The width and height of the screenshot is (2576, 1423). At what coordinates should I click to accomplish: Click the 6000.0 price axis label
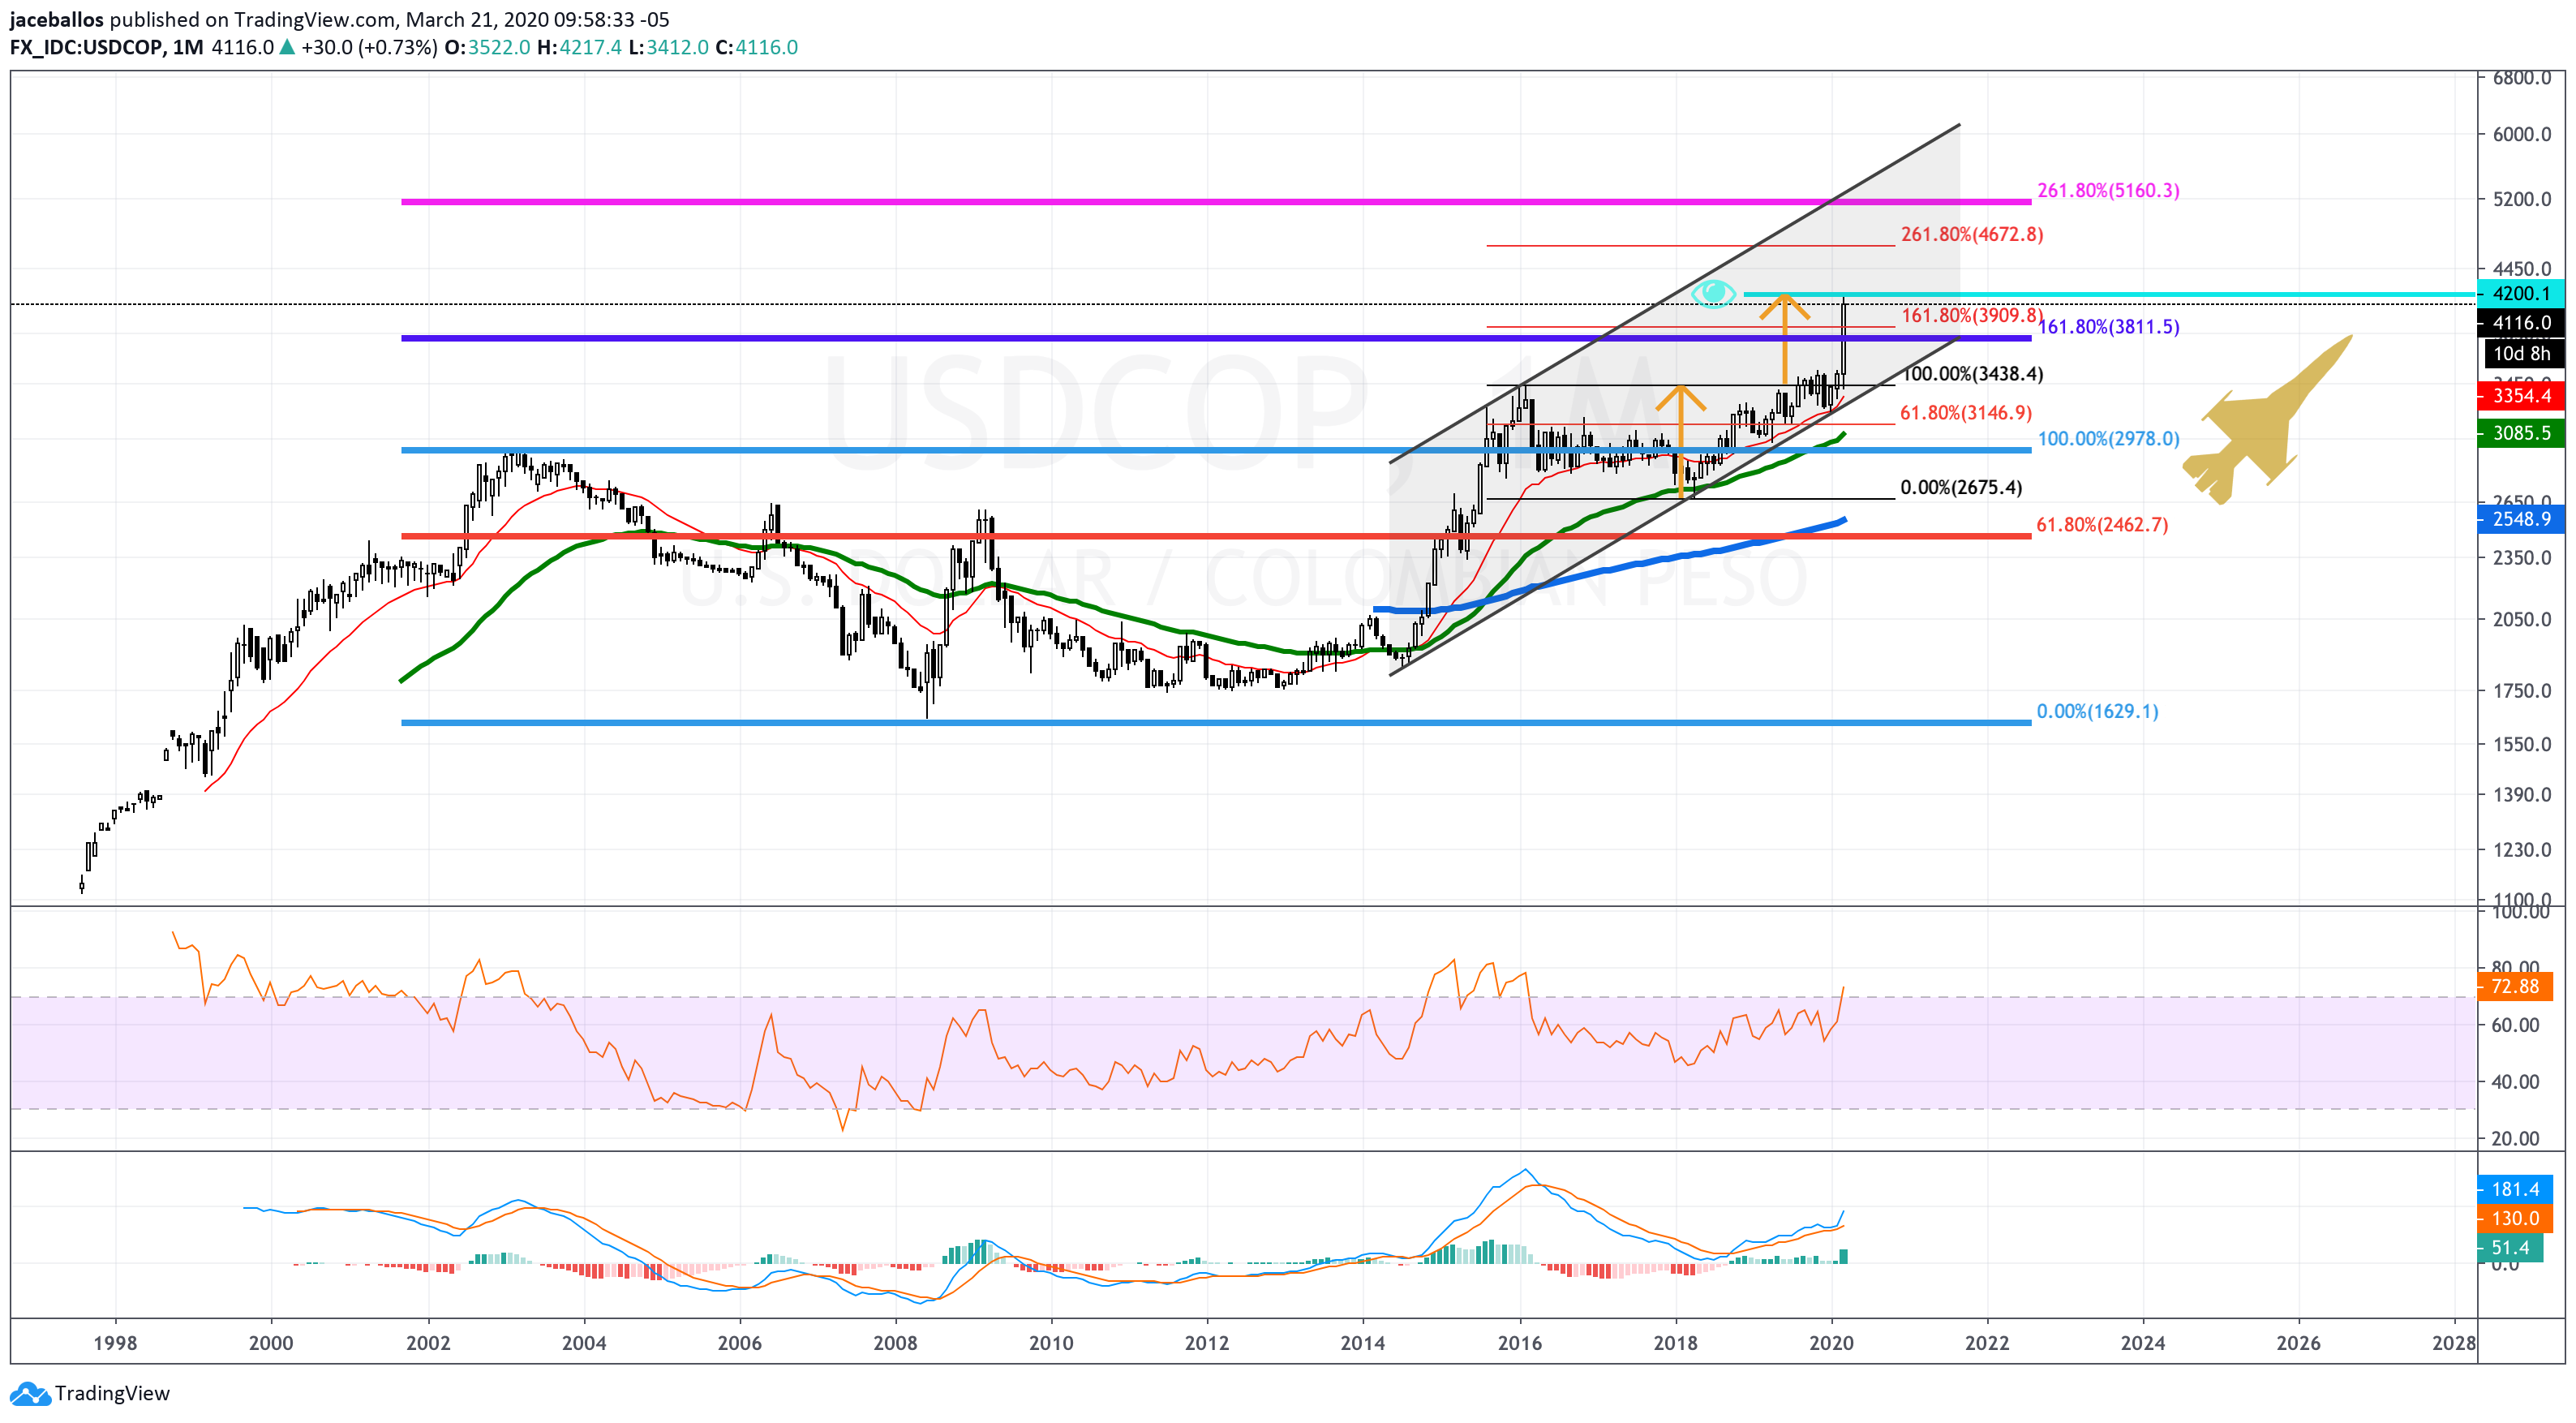pyautogui.click(x=2522, y=134)
